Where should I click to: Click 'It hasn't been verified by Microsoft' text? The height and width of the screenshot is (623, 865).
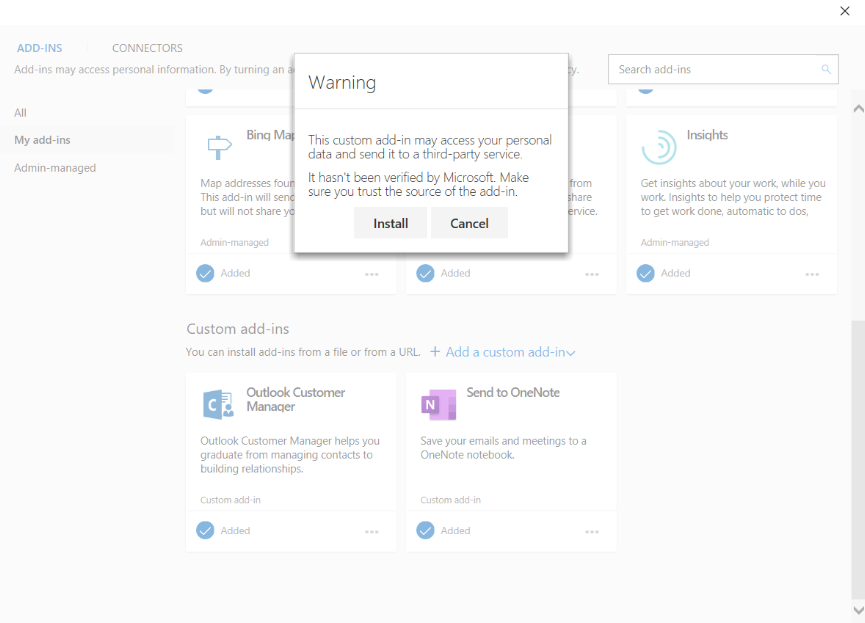[x=418, y=184]
